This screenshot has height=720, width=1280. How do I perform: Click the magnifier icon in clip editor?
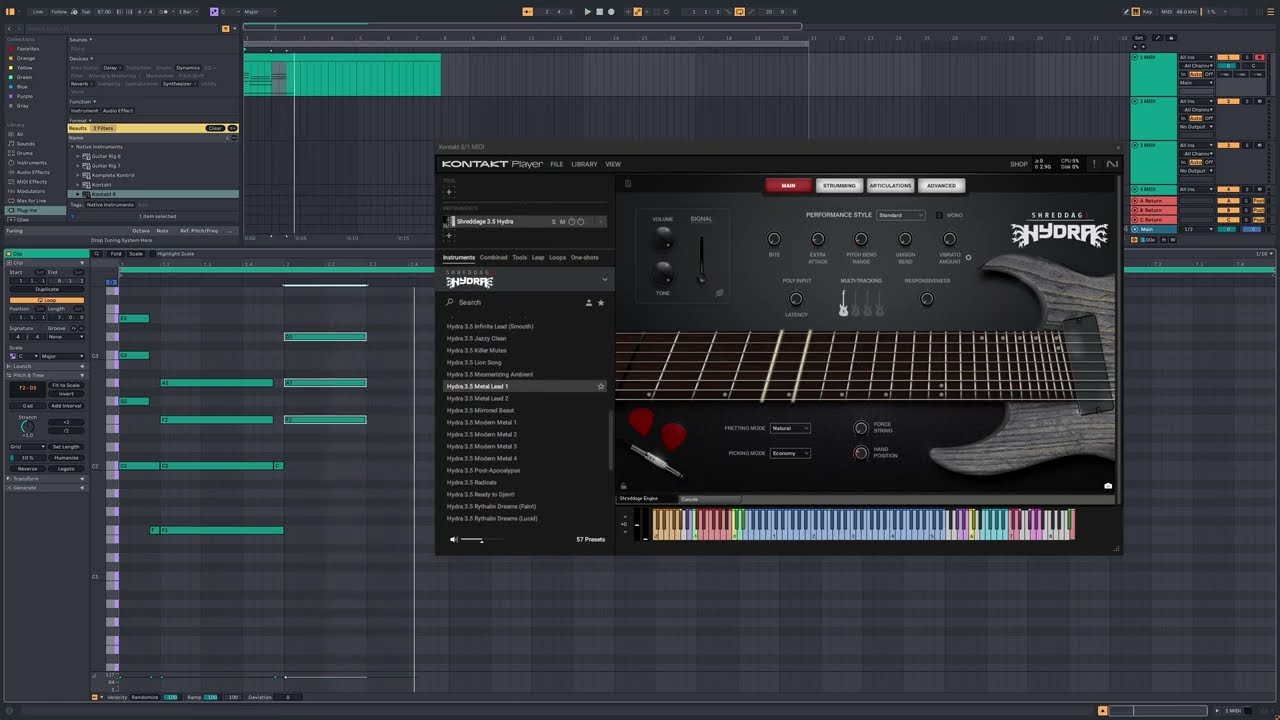click(x=97, y=253)
